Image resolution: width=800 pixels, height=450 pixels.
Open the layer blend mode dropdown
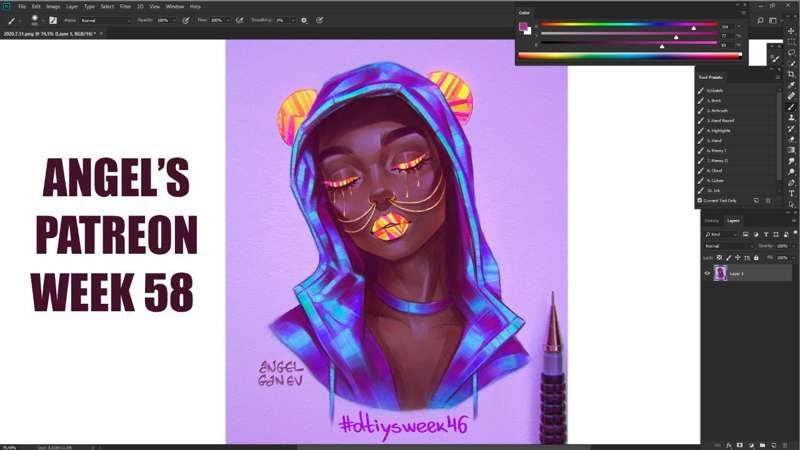[x=728, y=246]
